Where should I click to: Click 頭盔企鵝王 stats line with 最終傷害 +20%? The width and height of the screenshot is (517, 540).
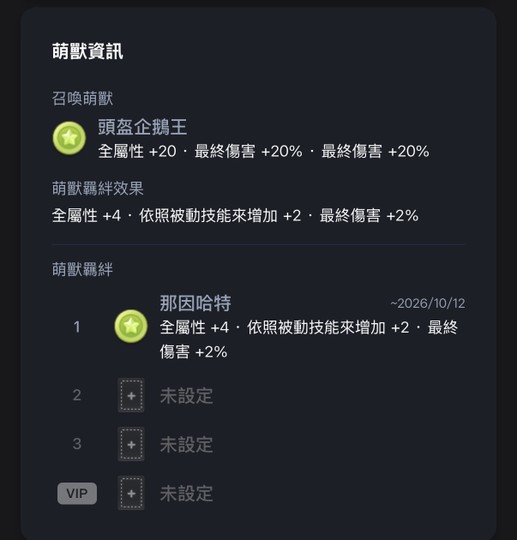(263, 152)
